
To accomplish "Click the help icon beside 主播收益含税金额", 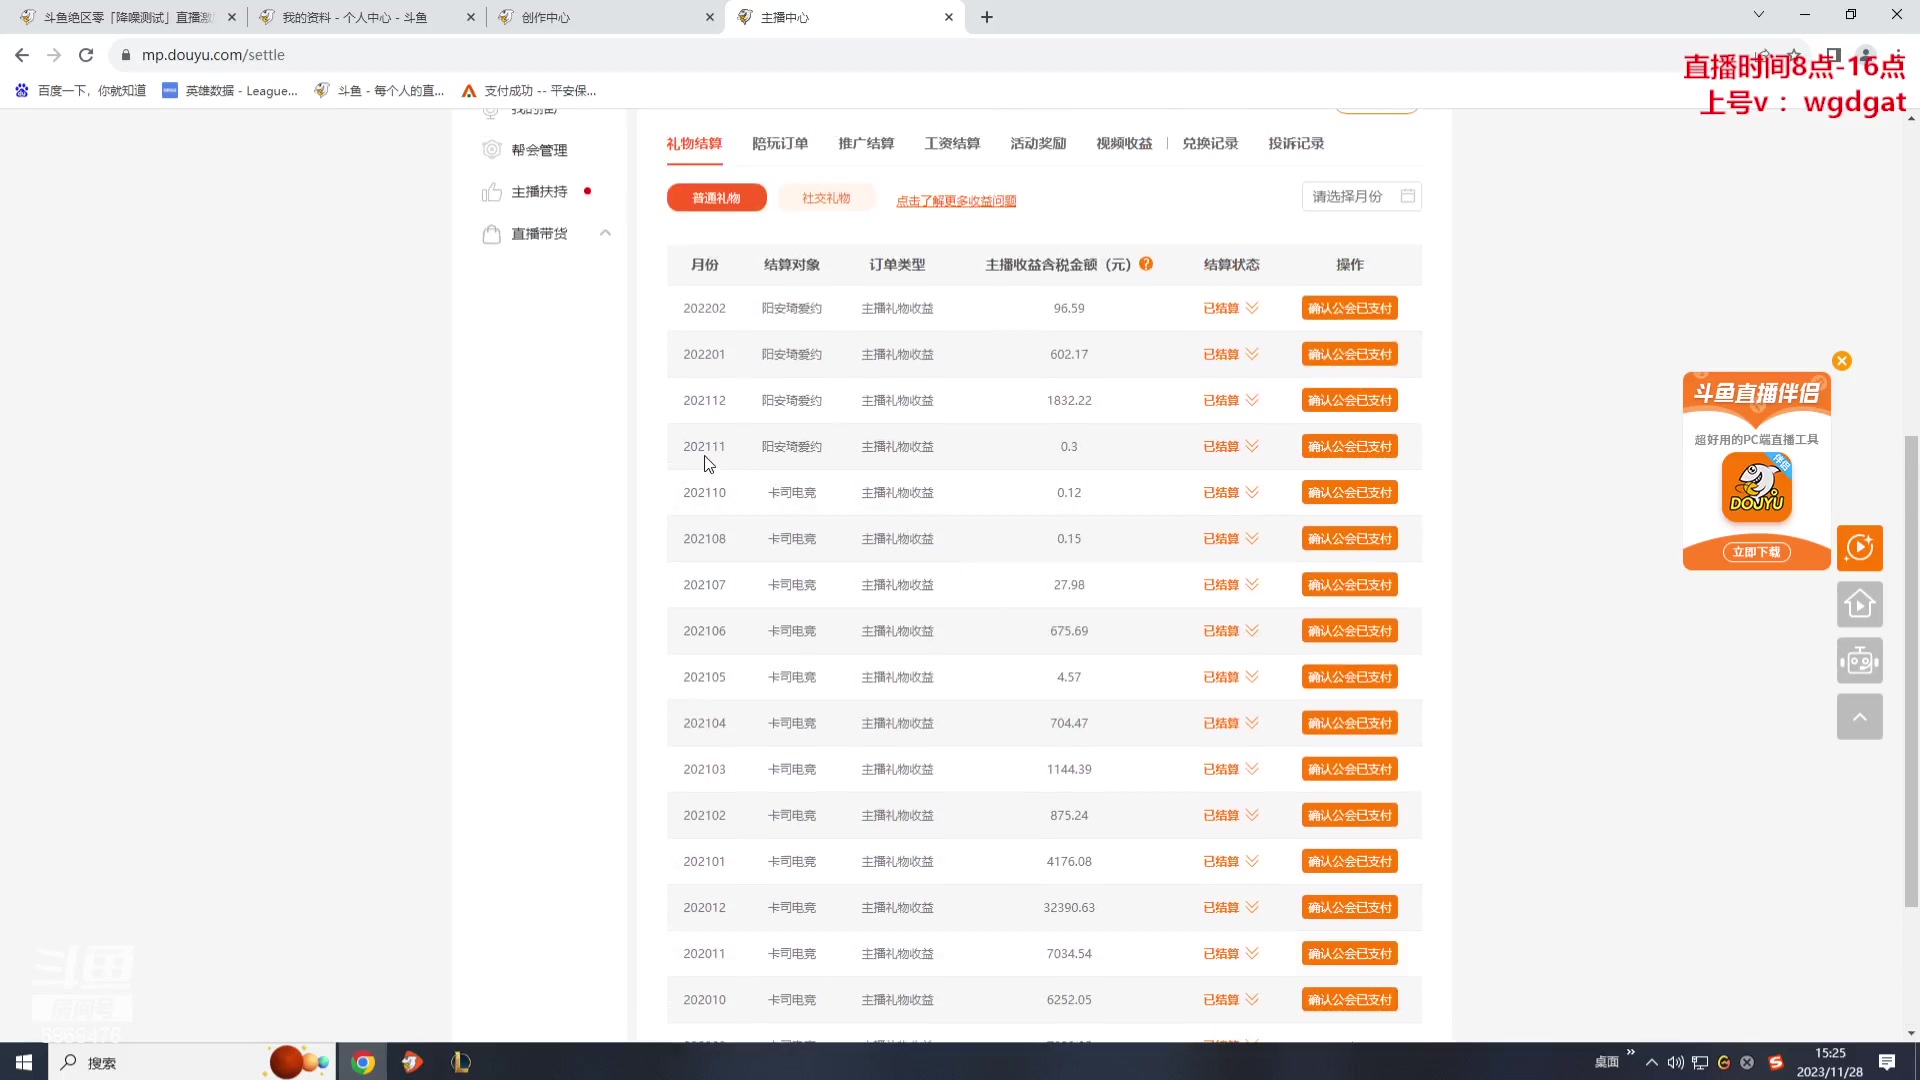I will coord(1146,264).
